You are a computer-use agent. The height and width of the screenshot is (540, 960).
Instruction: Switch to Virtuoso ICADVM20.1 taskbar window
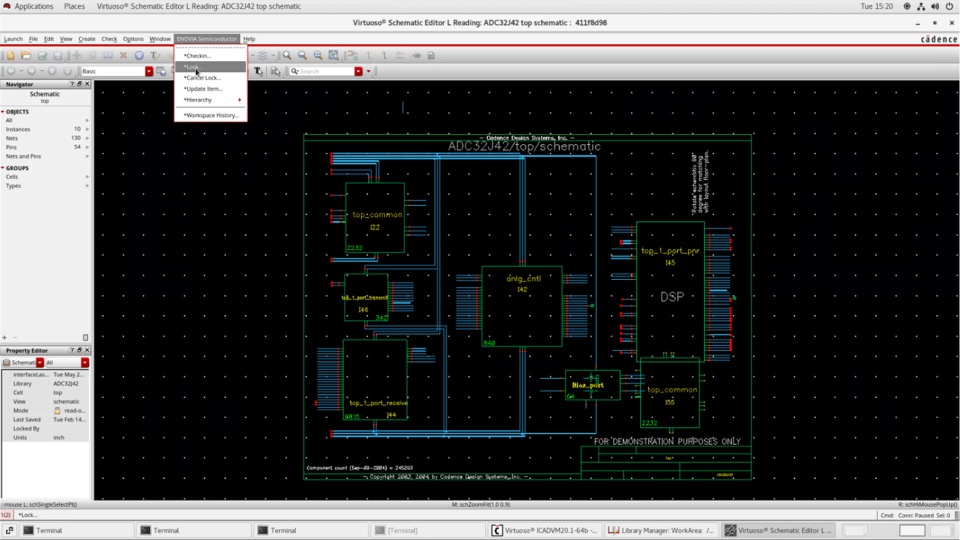coord(545,530)
